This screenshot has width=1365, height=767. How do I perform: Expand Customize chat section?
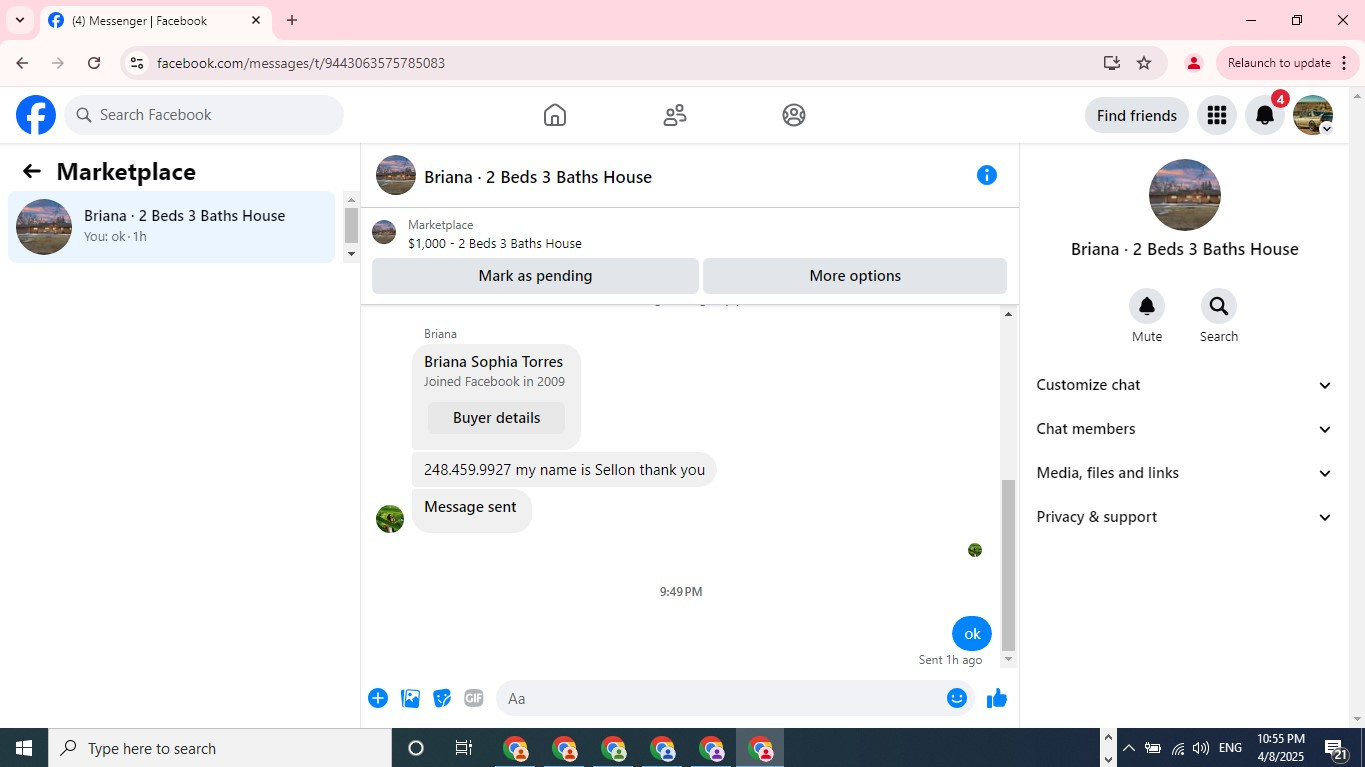[x=1184, y=385]
